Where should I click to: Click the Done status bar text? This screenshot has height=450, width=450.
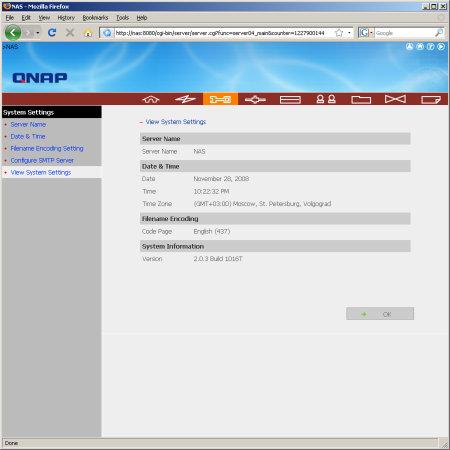pos(11,443)
